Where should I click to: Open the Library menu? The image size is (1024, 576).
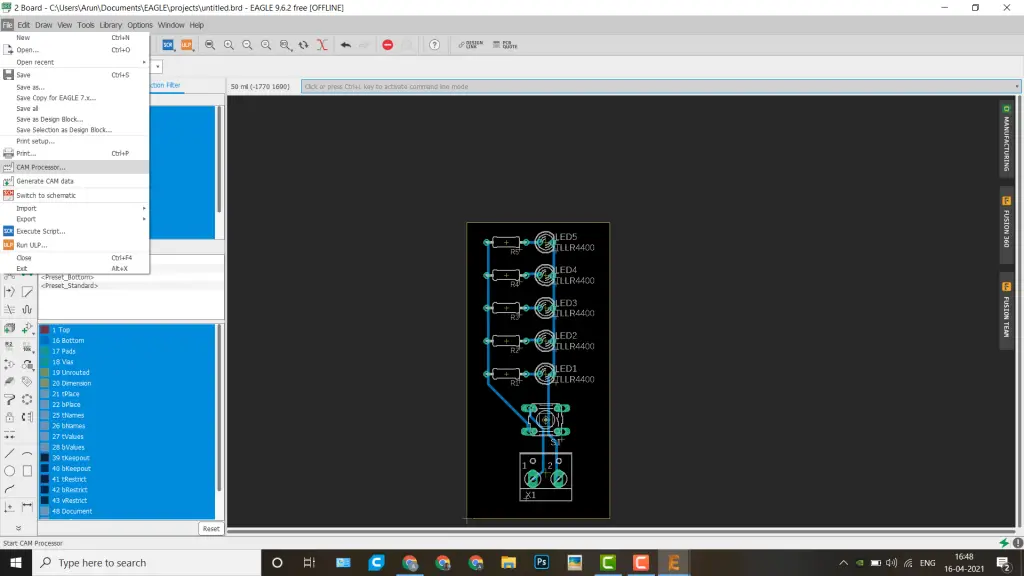110,25
